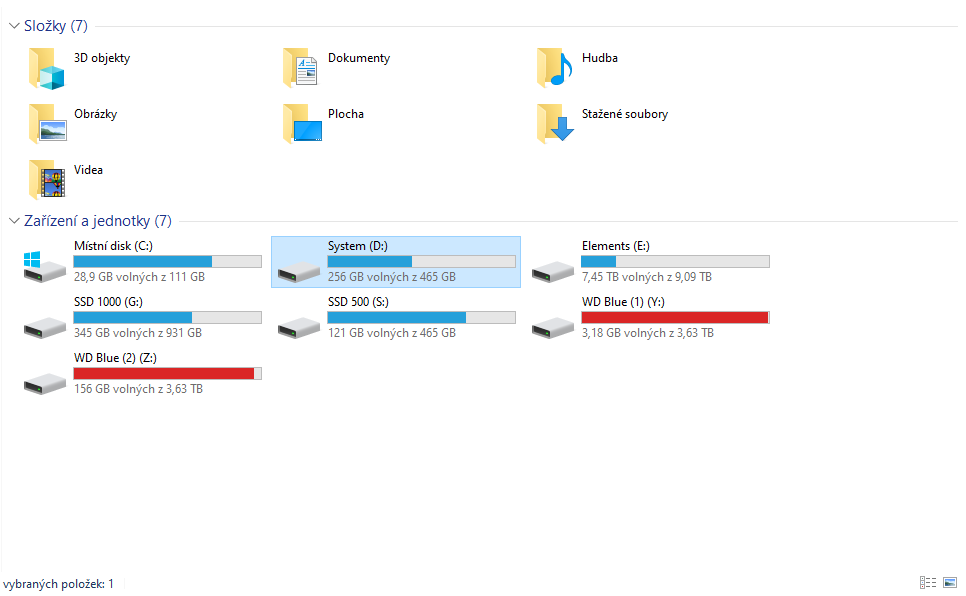Select the SSD 1000 (G:) drive icon

[x=44, y=327]
